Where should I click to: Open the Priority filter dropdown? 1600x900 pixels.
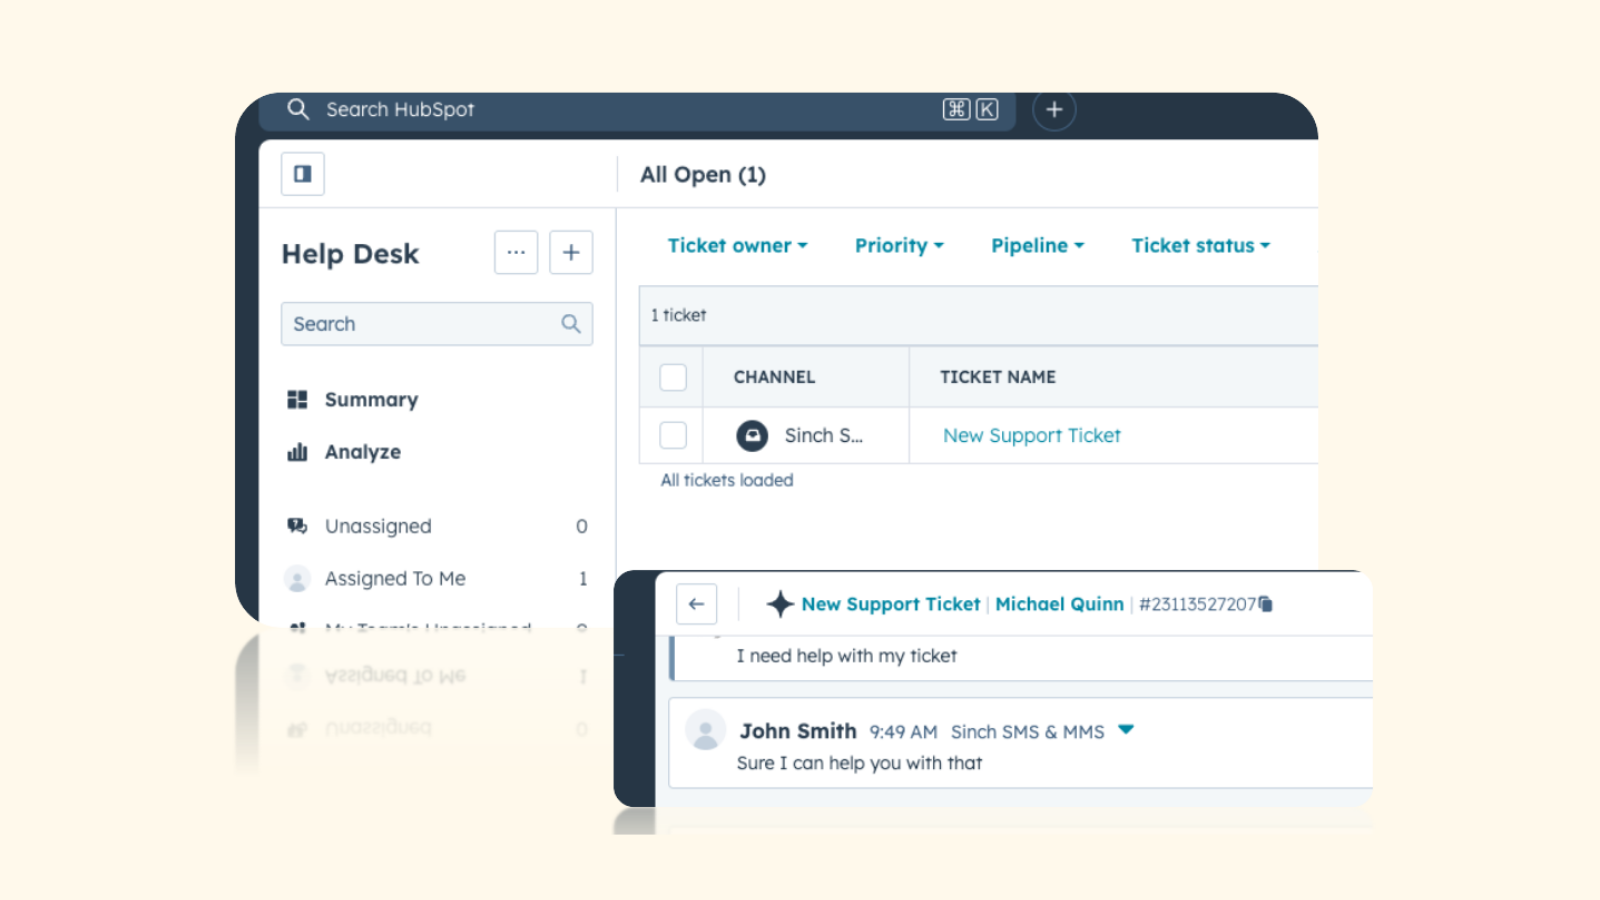pyautogui.click(x=898, y=245)
